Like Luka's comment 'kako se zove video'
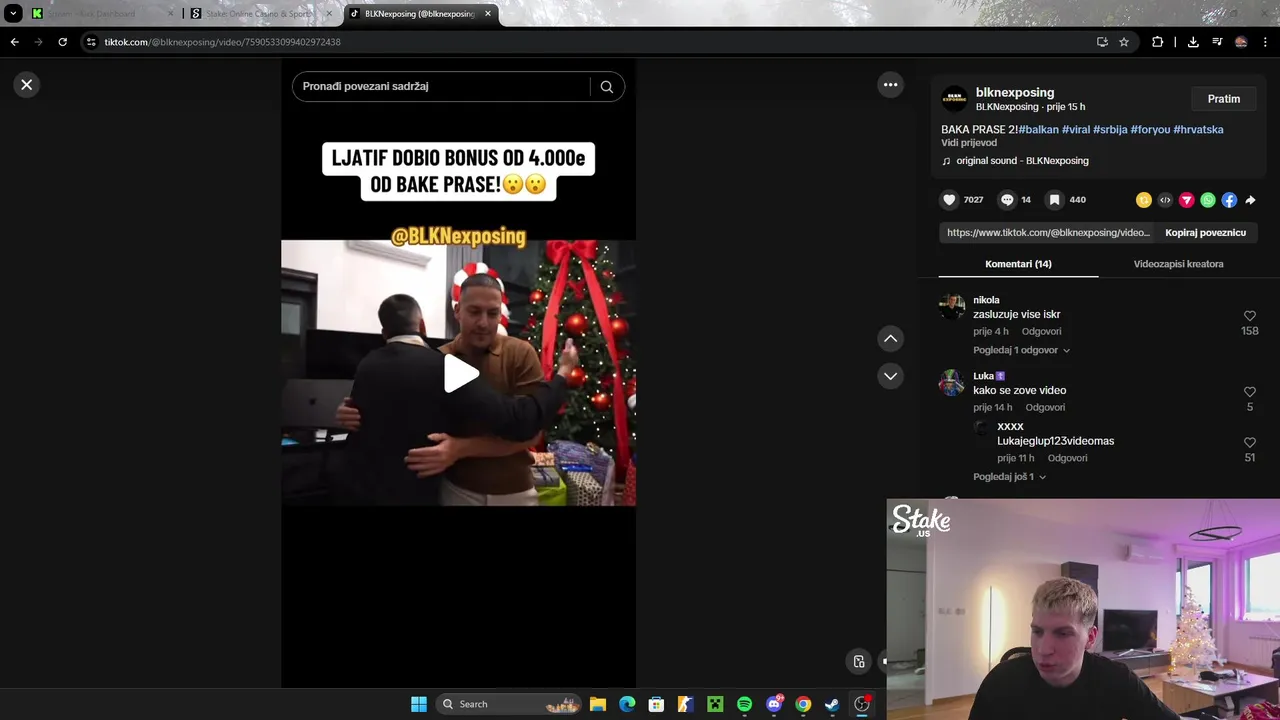Image resolution: width=1280 pixels, height=720 pixels. click(1250, 392)
